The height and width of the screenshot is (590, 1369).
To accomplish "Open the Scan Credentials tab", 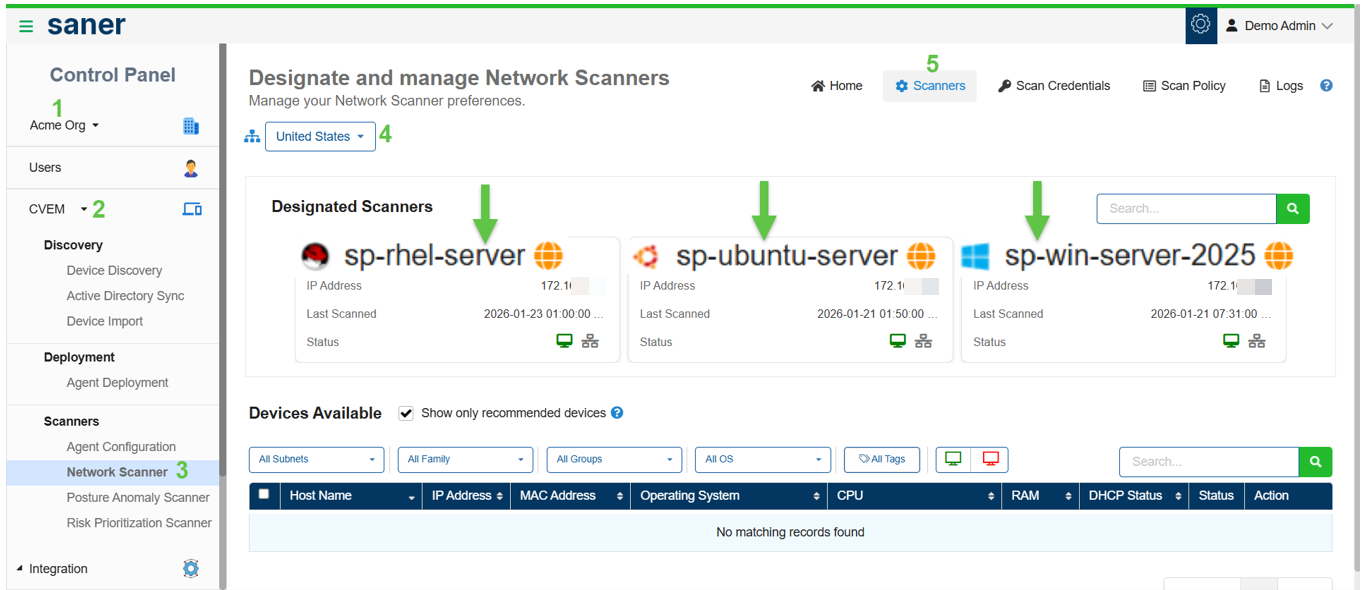I will click(1054, 86).
